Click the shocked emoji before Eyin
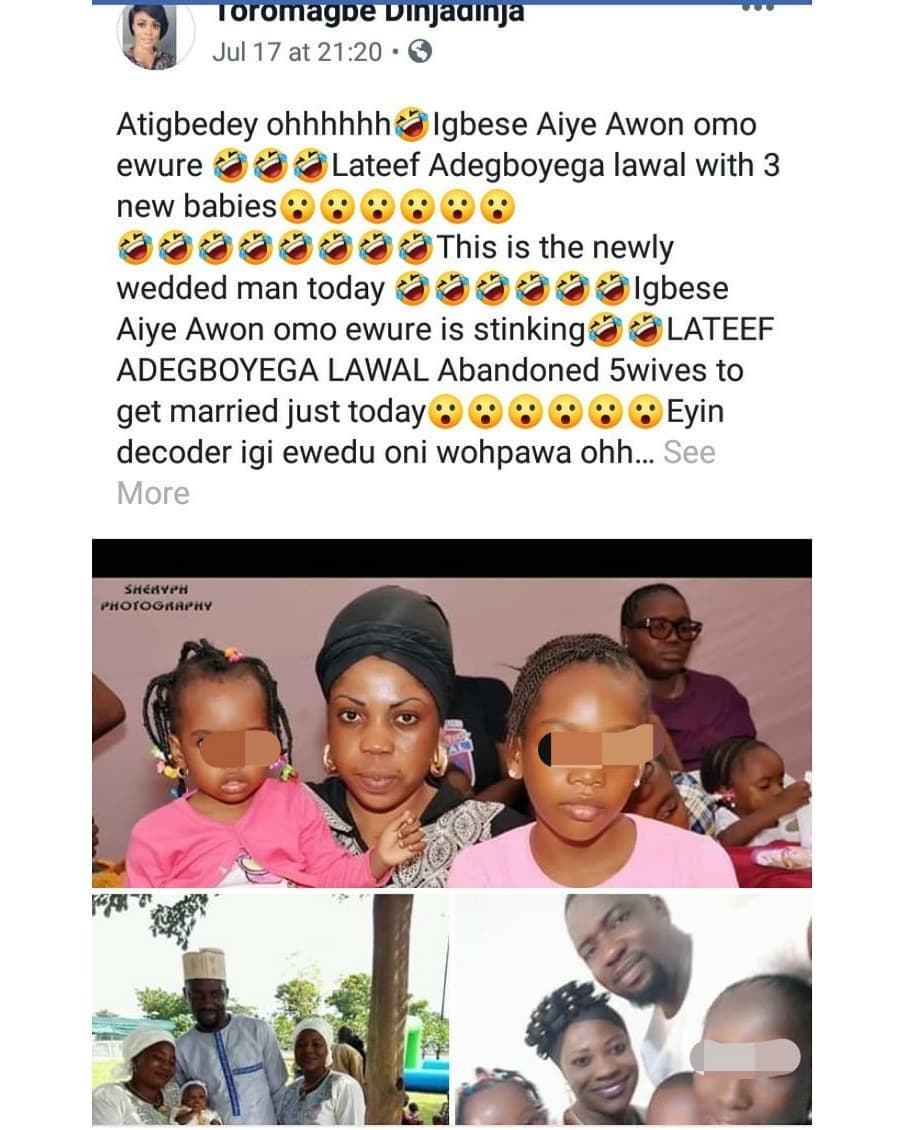Screen dimensions: 904x1130 [645, 412]
